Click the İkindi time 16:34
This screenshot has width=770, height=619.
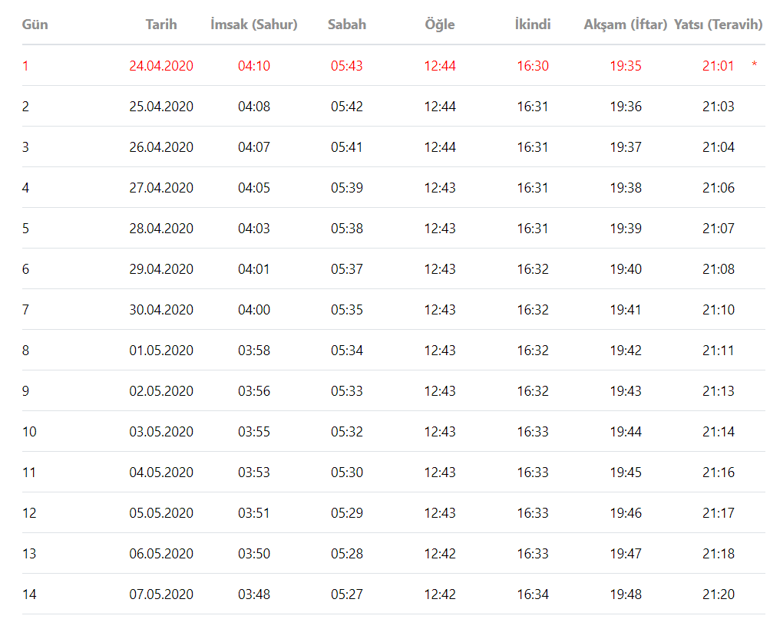(533, 595)
